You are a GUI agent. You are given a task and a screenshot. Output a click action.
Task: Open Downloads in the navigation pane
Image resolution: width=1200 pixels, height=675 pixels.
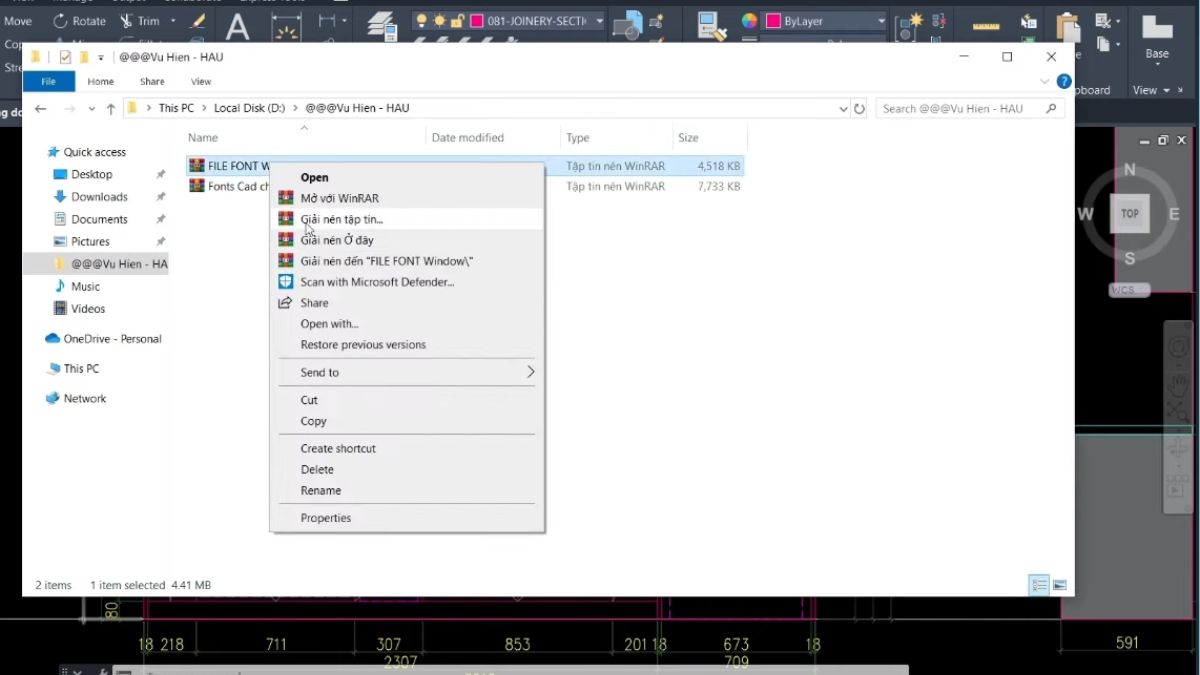(x=99, y=197)
